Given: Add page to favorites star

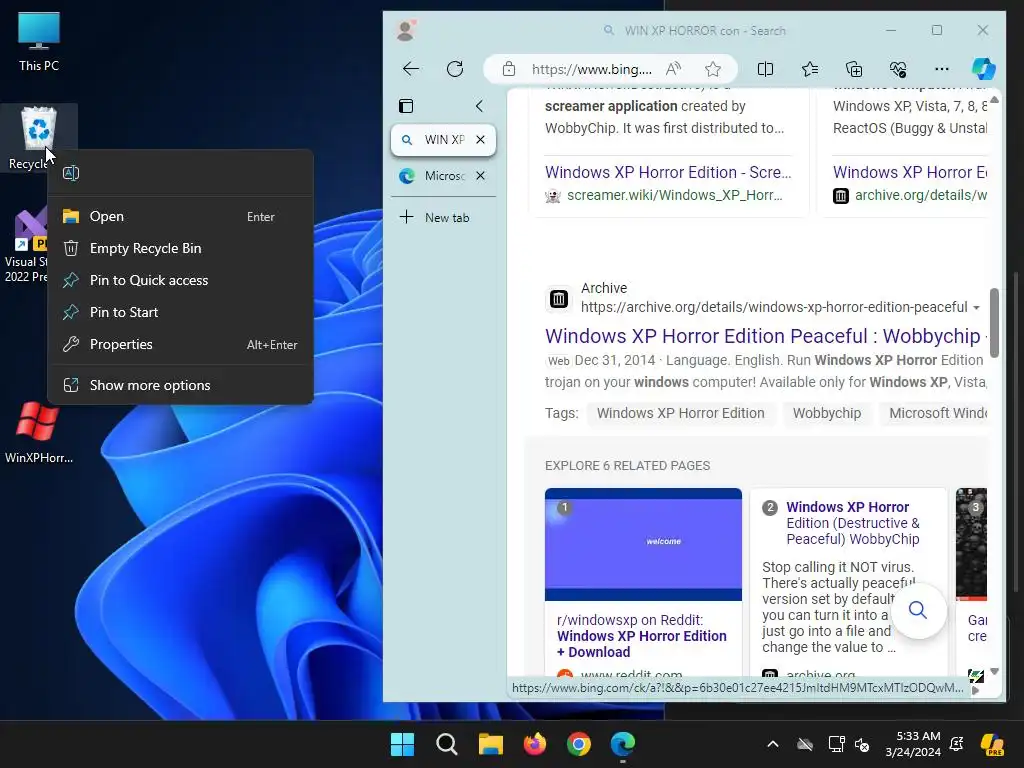Looking at the screenshot, I should pos(712,69).
